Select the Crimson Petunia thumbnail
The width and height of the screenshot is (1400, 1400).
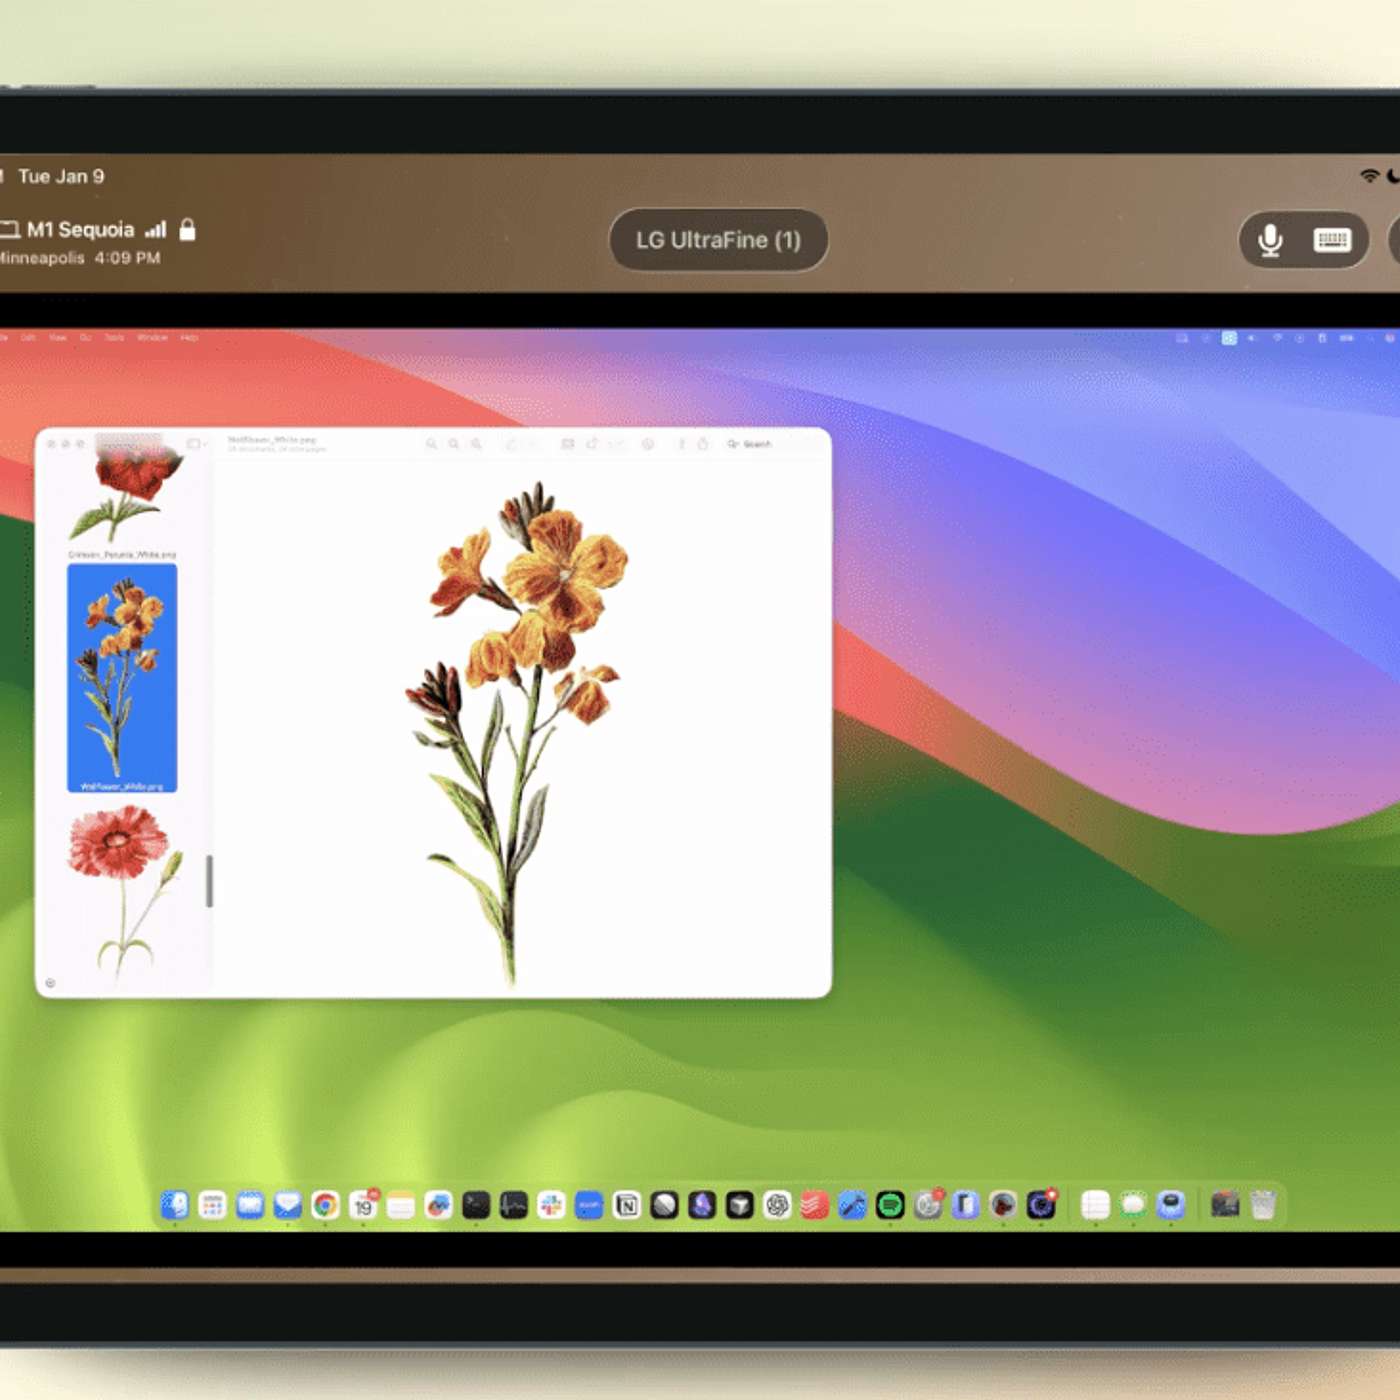[124, 495]
